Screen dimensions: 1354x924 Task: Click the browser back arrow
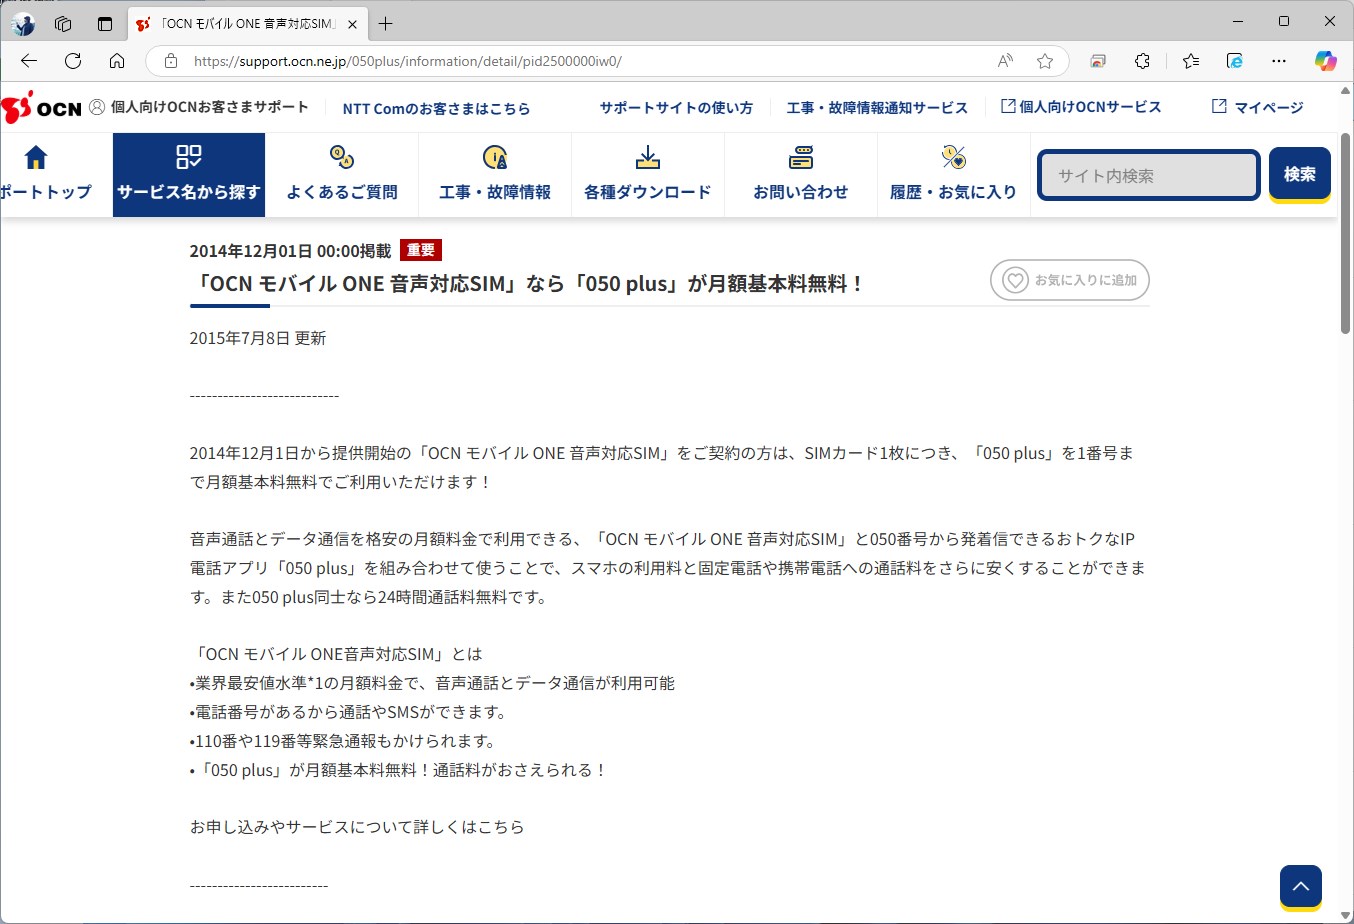(29, 61)
